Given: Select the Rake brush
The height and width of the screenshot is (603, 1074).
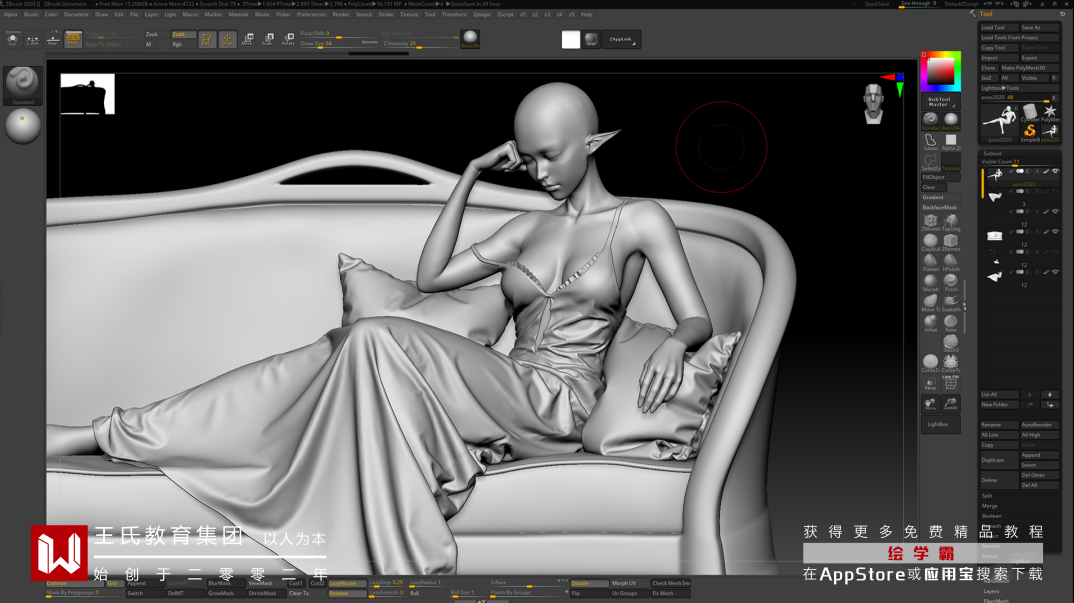Looking at the screenshot, I should (951, 322).
